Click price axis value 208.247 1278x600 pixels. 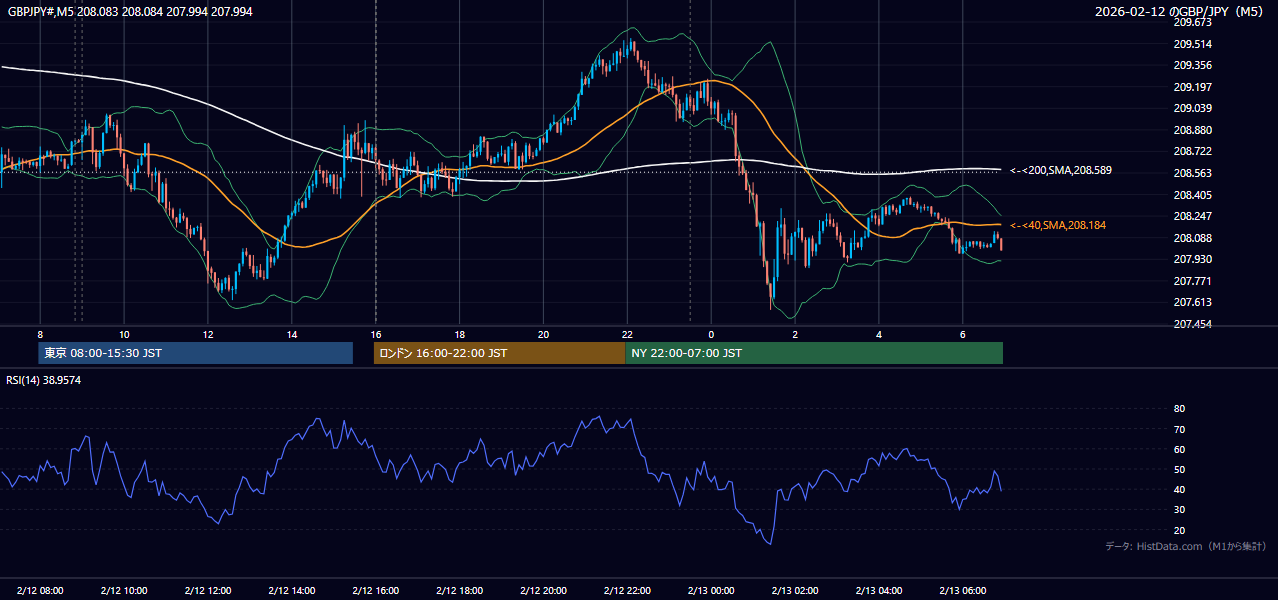click(x=1192, y=216)
